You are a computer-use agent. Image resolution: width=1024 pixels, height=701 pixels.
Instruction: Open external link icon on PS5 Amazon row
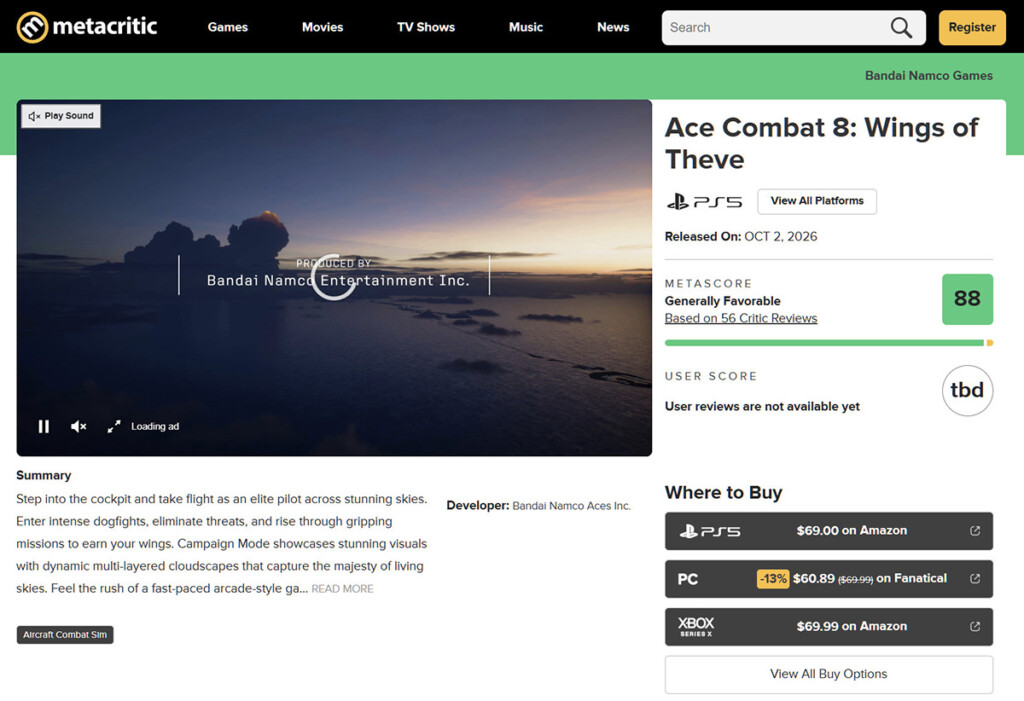pyautogui.click(x=975, y=530)
